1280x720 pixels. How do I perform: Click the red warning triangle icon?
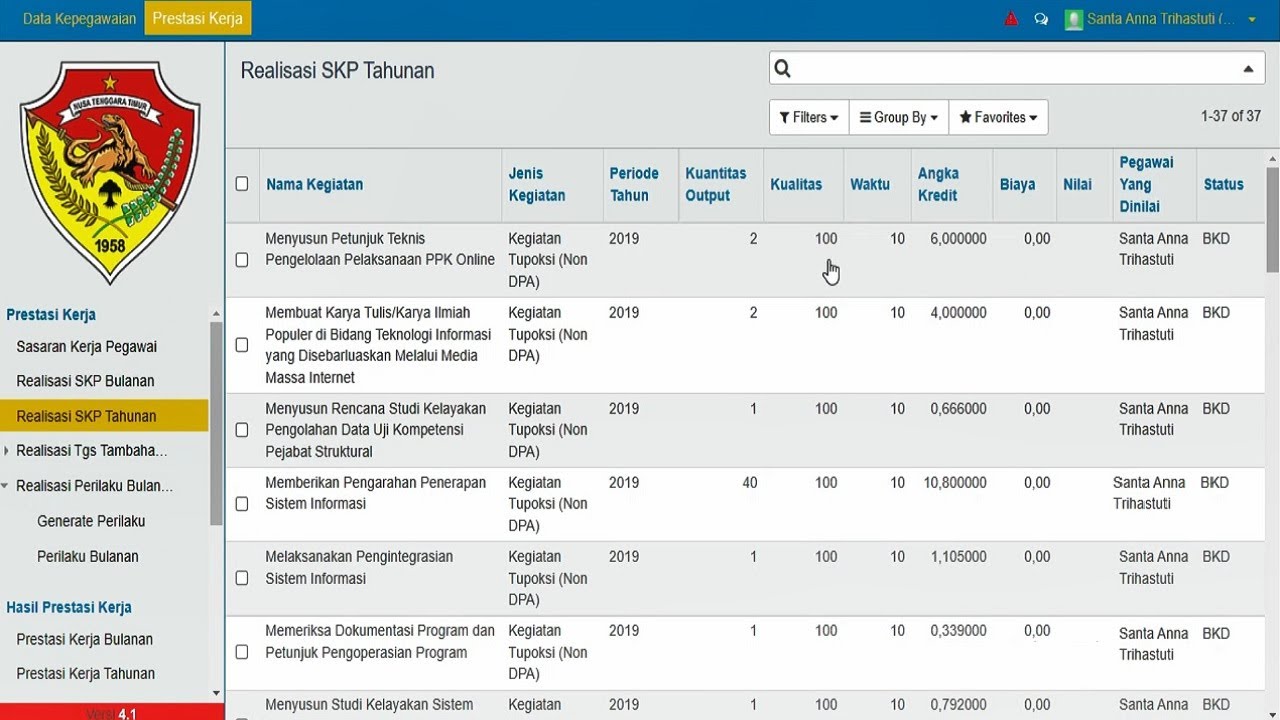[1011, 19]
